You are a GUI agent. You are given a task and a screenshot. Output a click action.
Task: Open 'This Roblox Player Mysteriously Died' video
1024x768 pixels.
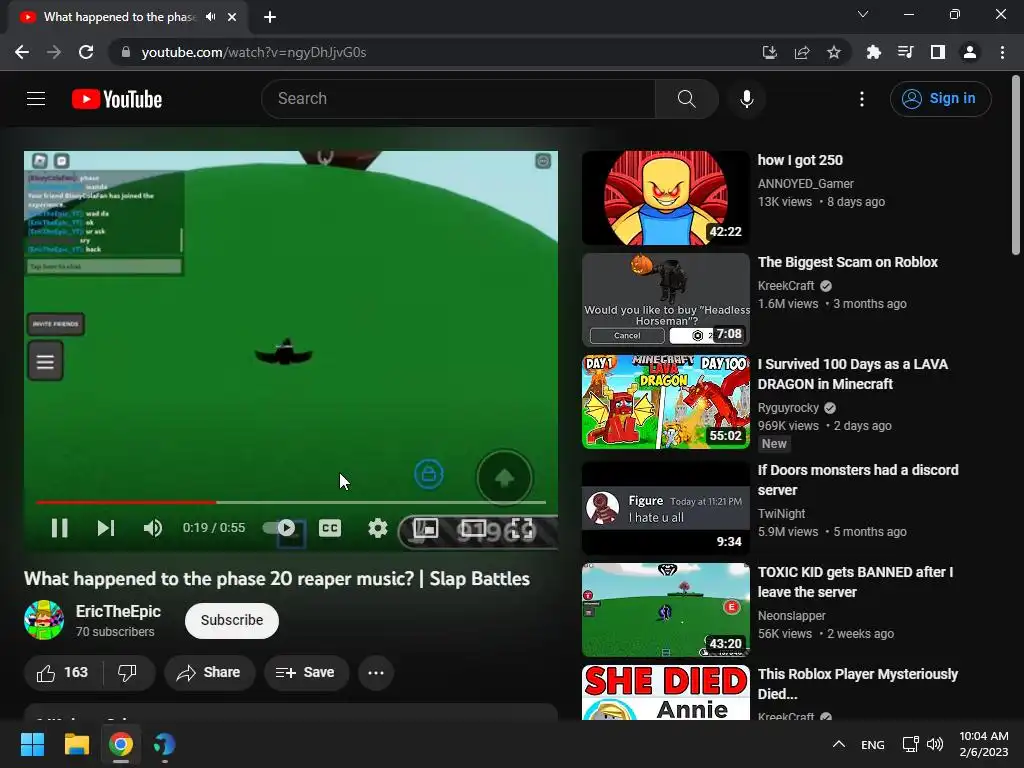click(x=857, y=684)
